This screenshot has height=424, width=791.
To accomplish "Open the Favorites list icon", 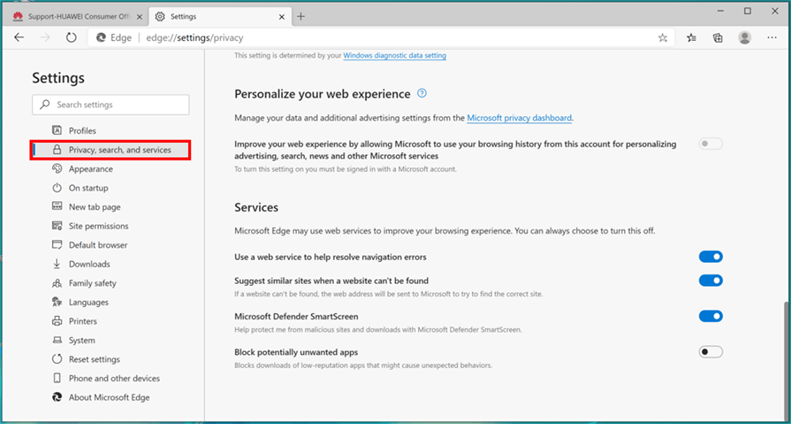I will click(x=692, y=38).
